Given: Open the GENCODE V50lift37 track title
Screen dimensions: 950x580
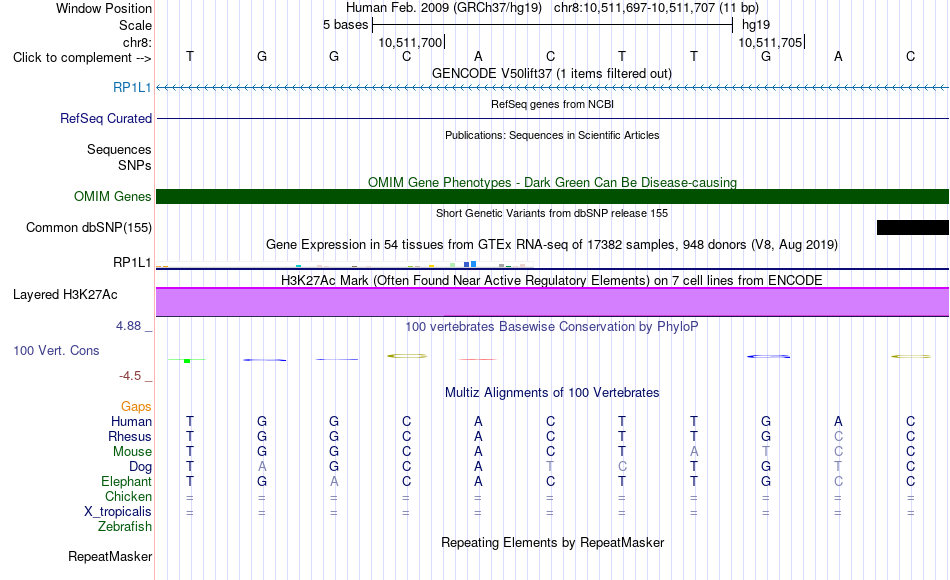Looking at the screenshot, I should click(552, 73).
